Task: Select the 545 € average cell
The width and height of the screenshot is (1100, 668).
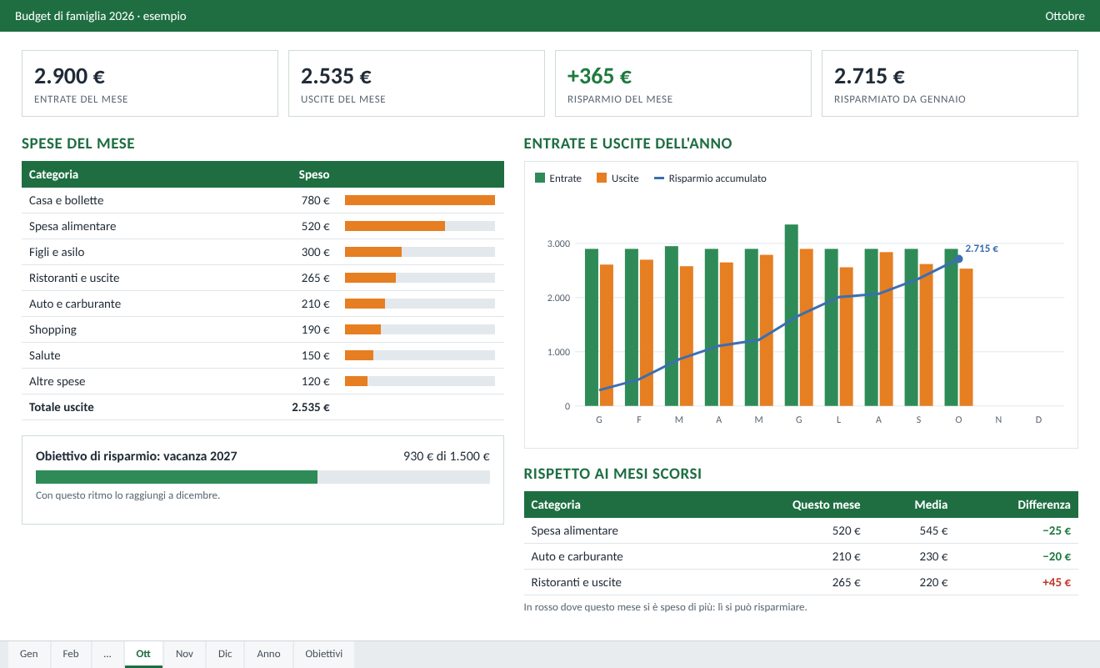Action: click(933, 530)
